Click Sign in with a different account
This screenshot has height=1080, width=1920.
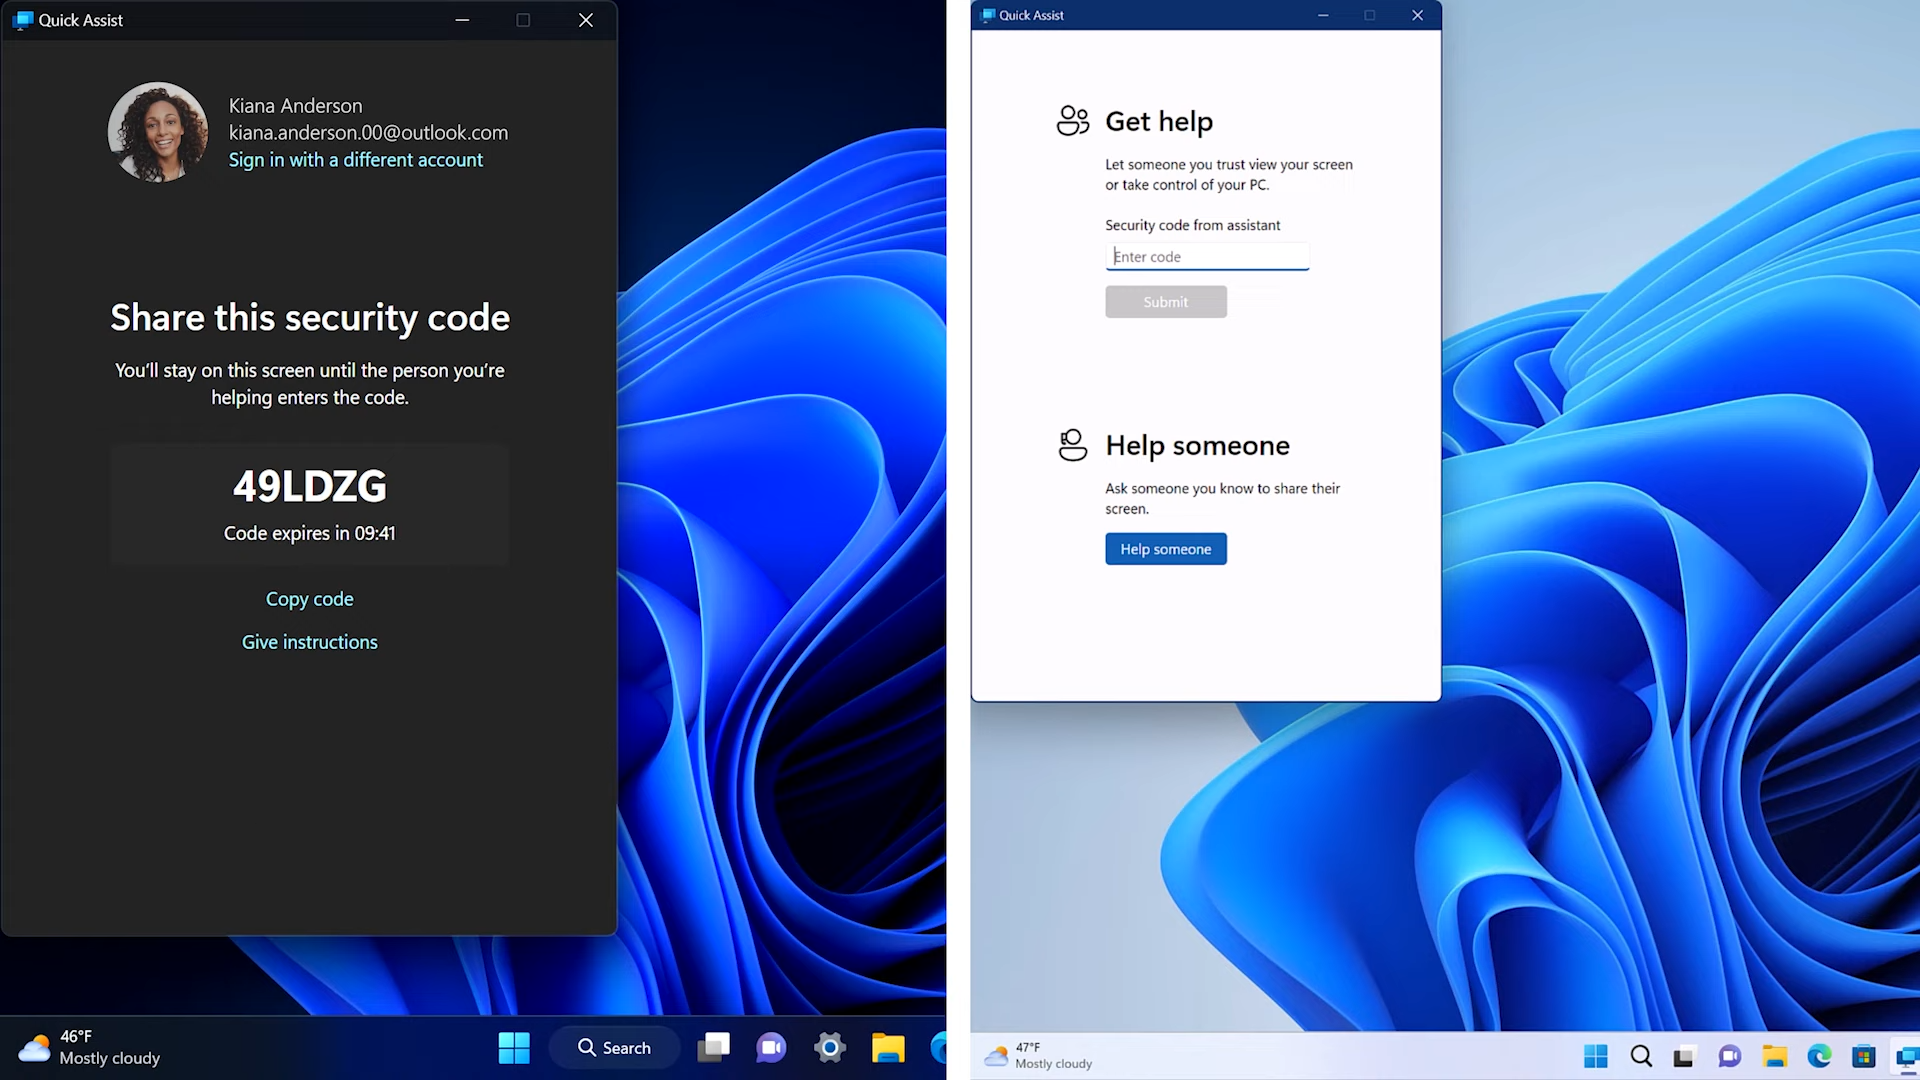coord(355,160)
